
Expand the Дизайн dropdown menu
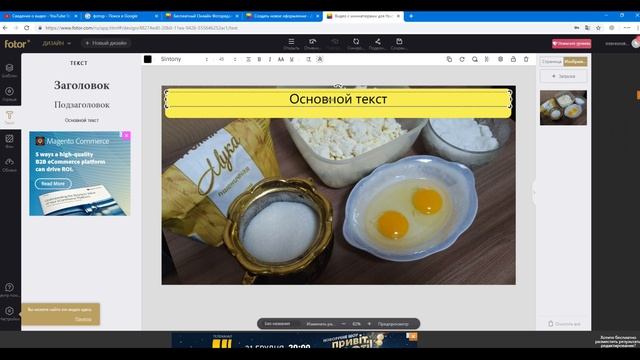pyautogui.click(x=57, y=43)
